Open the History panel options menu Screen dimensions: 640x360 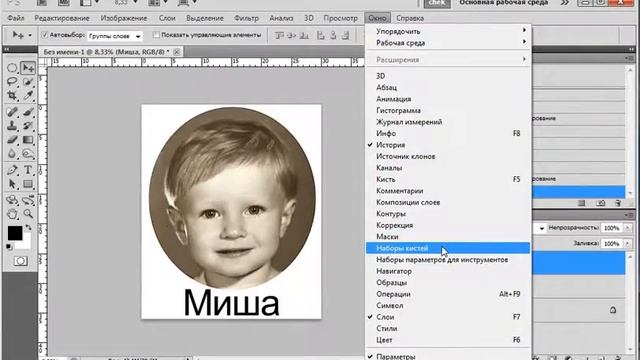(x=628, y=58)
